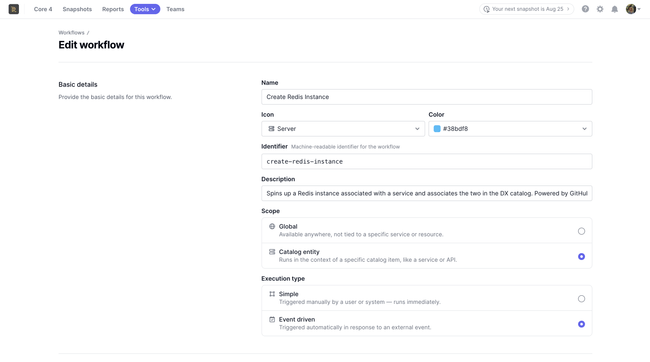Select the Simple execution radio button
Image resolution: width=650 pixels, height=362 pixels.
[x=581, y=299]
